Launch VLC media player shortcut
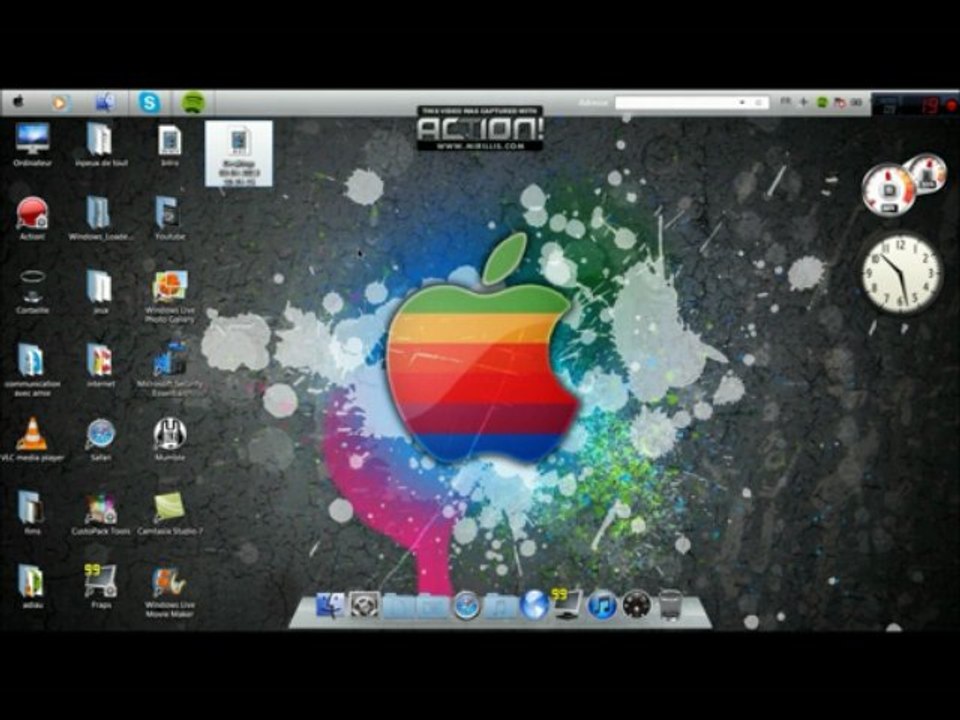The height and width of the screenshot is (720, 960). pyautogui.click(x=32, y=439)
